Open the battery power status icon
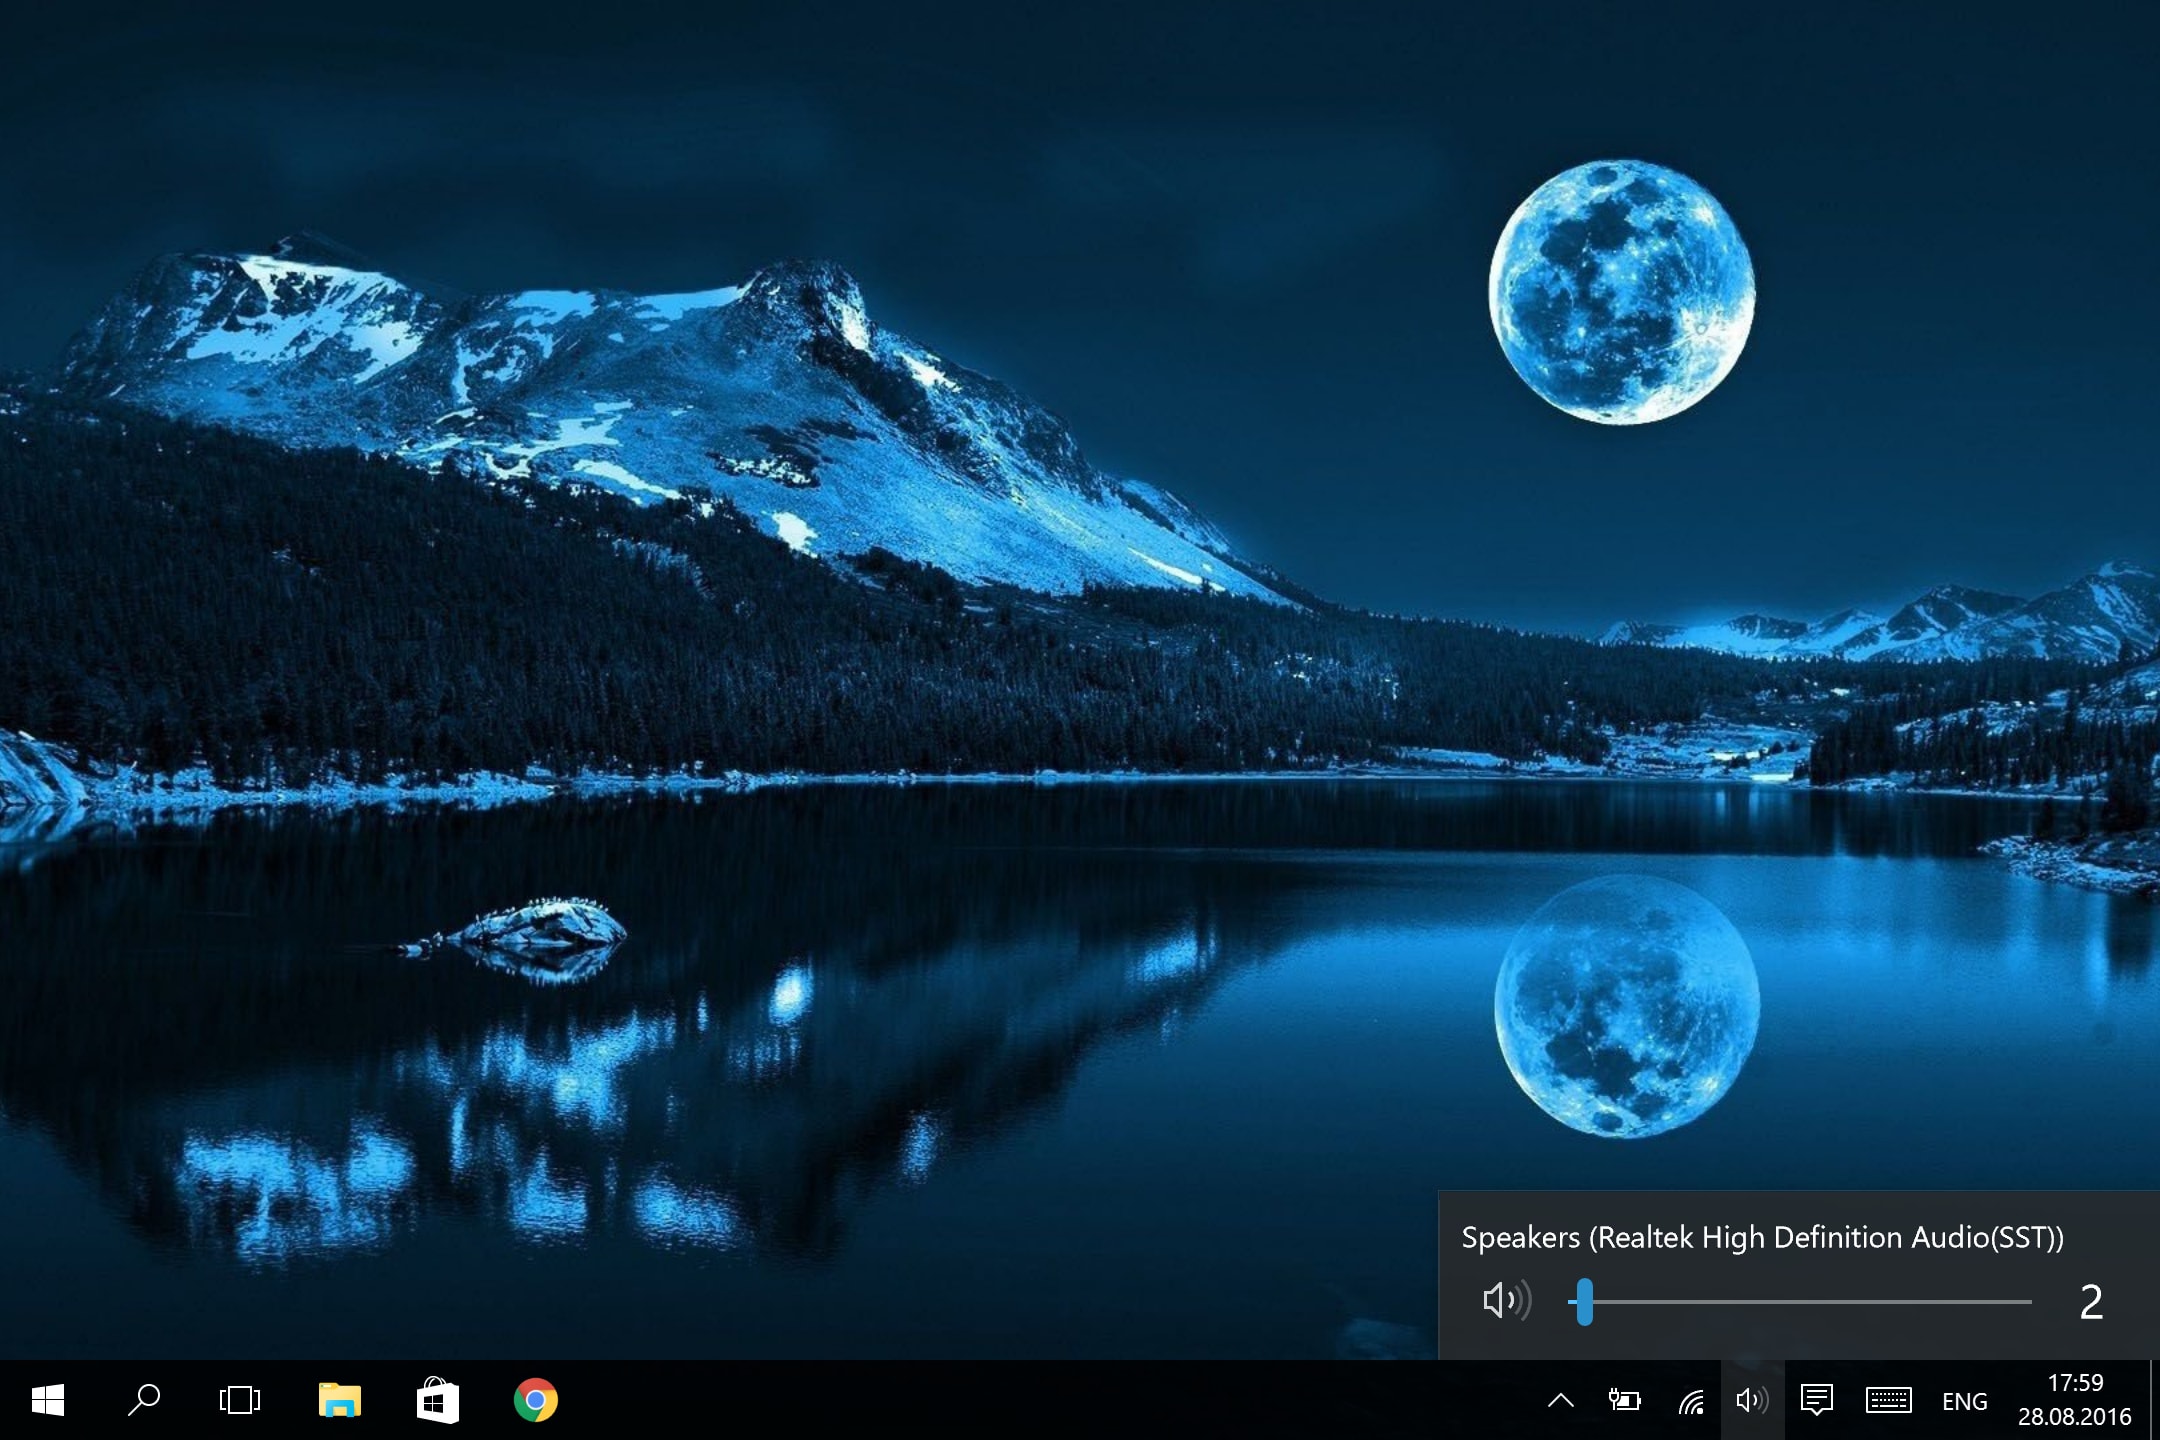The image size is (2160, 1440). click(1624, 1400)
